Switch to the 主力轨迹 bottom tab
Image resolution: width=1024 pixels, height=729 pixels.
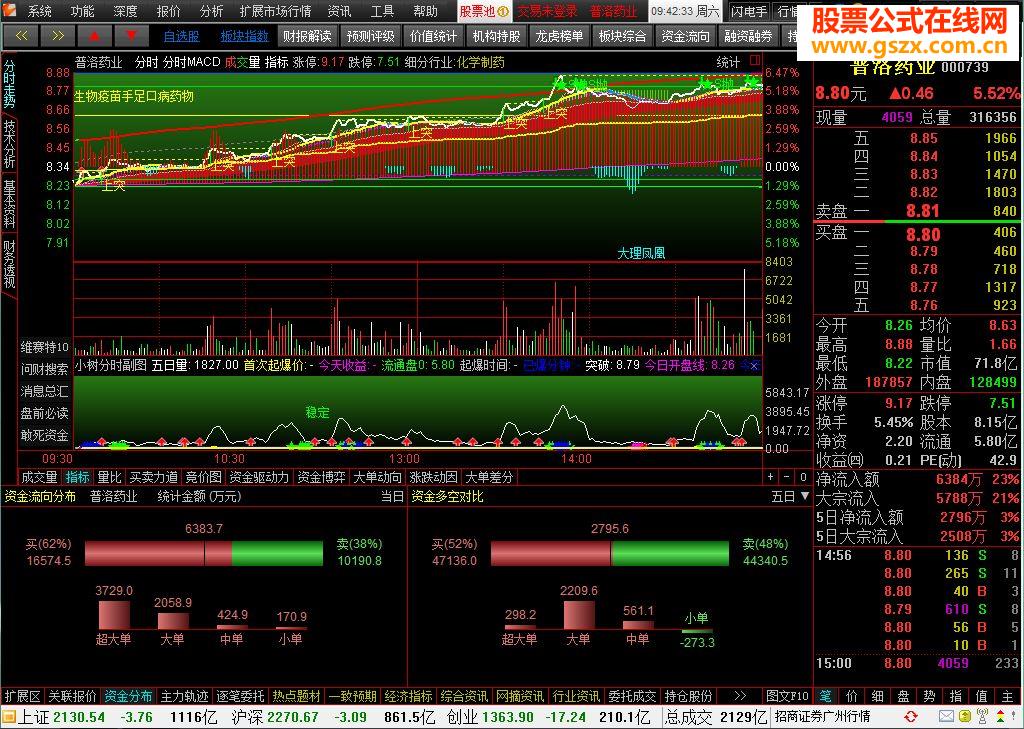click(185, 696)
